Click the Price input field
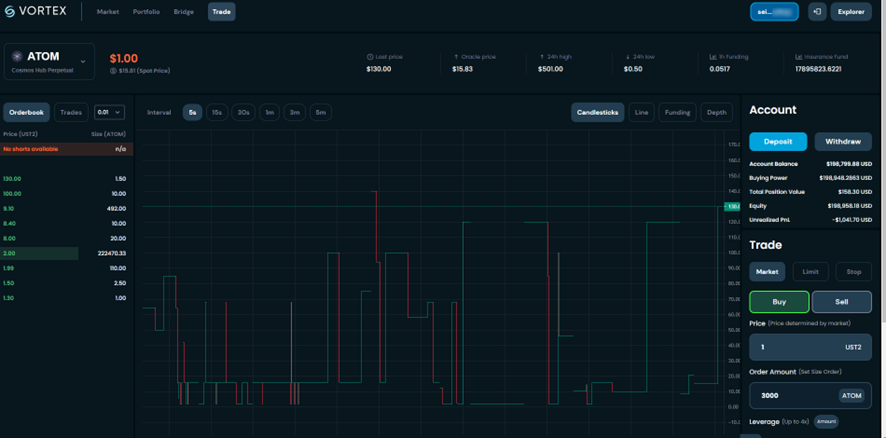This screenshot has height=438, width=886. click(810, 347)
